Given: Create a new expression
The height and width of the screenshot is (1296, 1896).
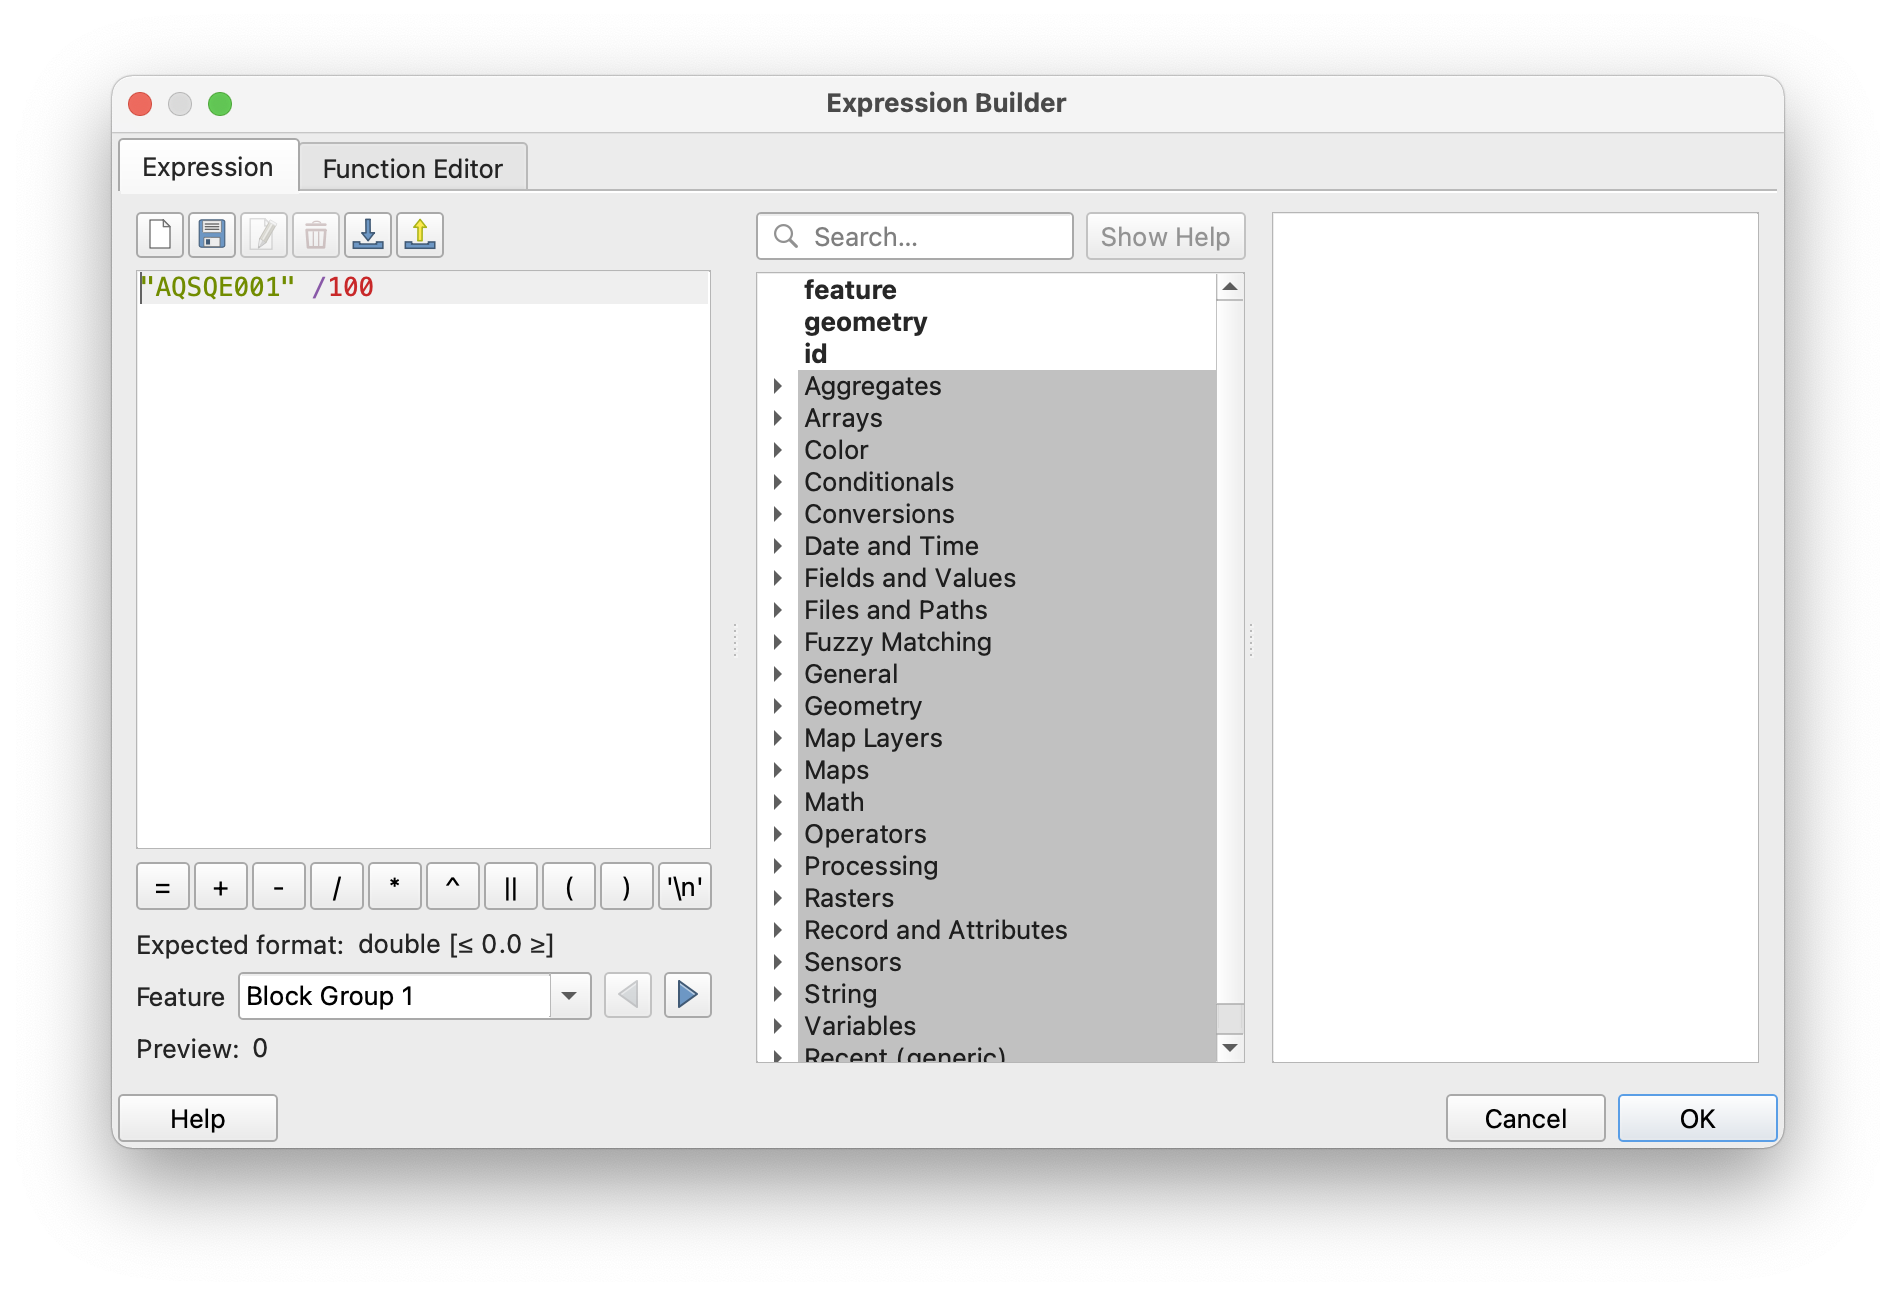Looking at the screenshot, I should [158, 234].
